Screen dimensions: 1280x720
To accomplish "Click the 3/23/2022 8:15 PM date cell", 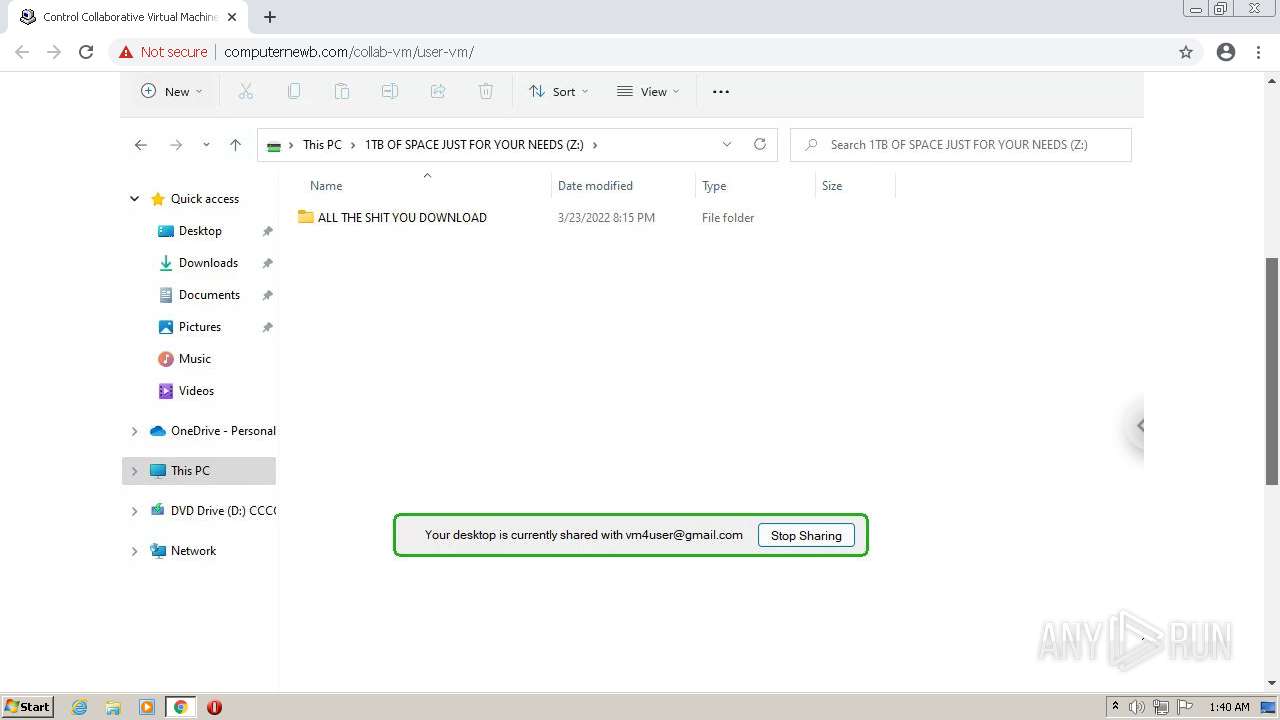I will (x=606, y=218).
